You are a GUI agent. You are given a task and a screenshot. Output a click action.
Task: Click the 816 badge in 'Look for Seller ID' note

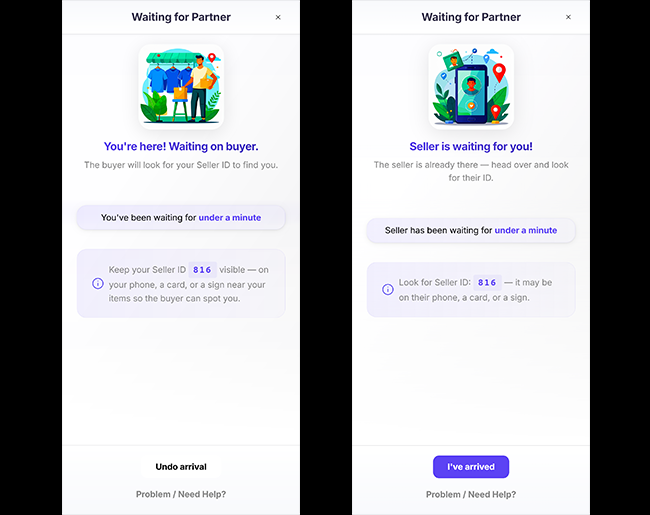(487, 283)
